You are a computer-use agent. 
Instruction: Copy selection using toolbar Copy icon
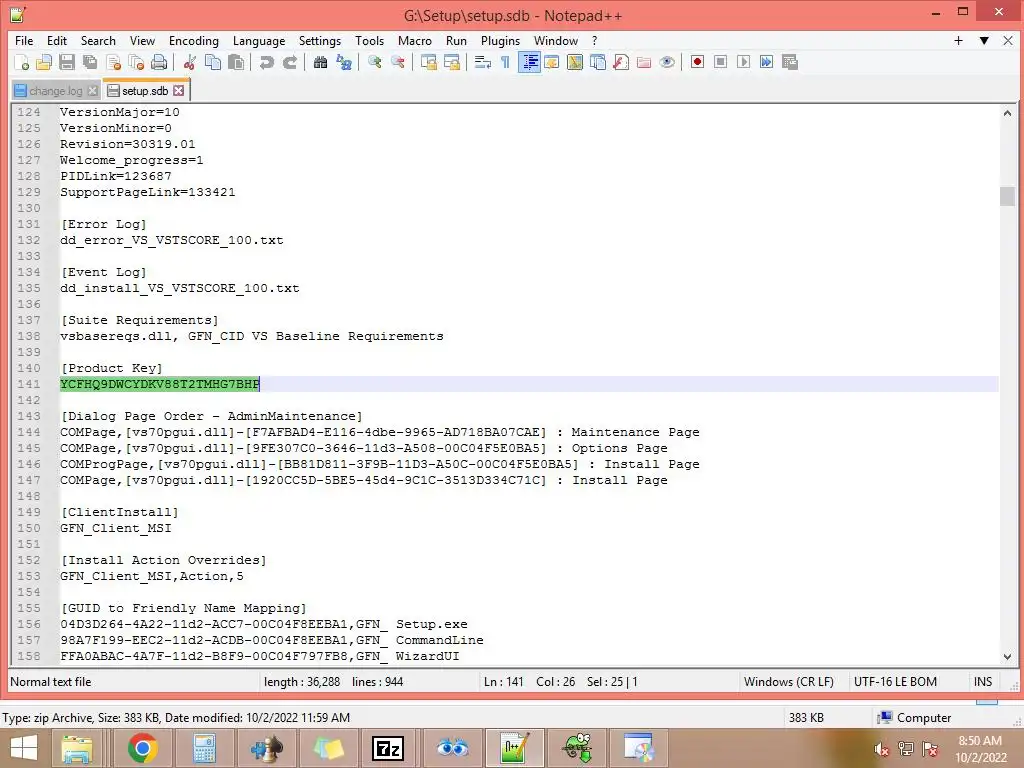pos(213,62)
